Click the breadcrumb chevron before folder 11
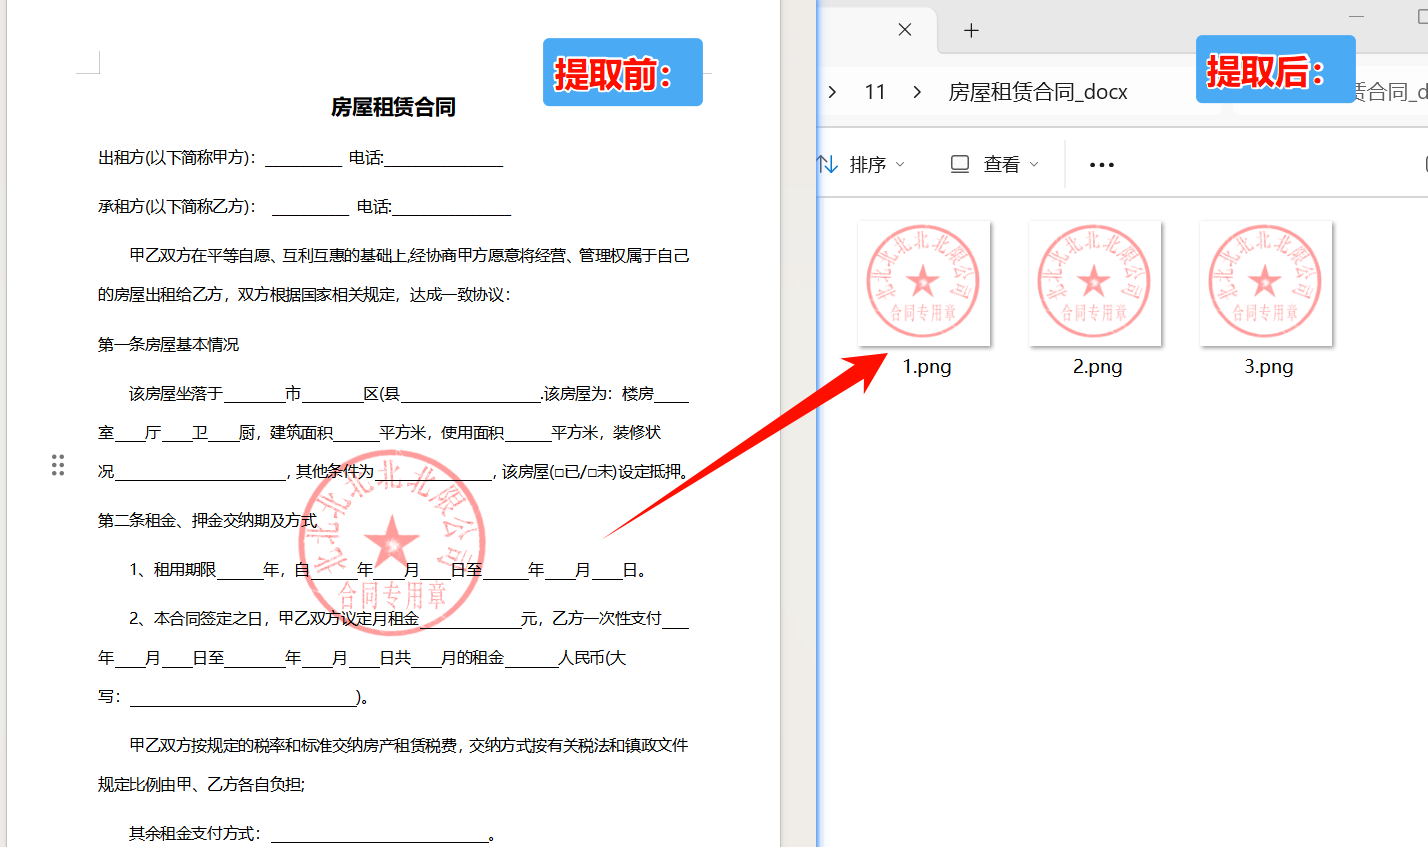Screen dimensions: 1428x847 pos(833,91)
